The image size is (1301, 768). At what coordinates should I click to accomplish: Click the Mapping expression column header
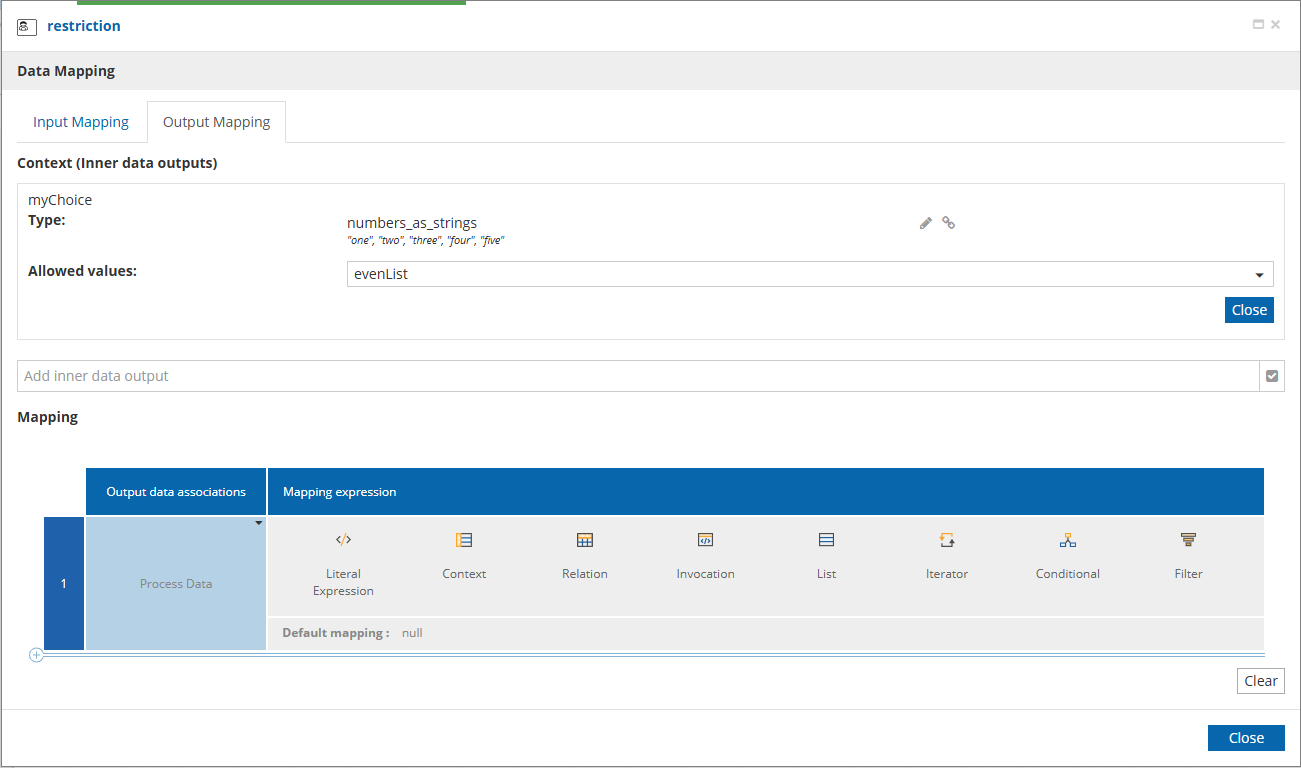pos(766,492)
